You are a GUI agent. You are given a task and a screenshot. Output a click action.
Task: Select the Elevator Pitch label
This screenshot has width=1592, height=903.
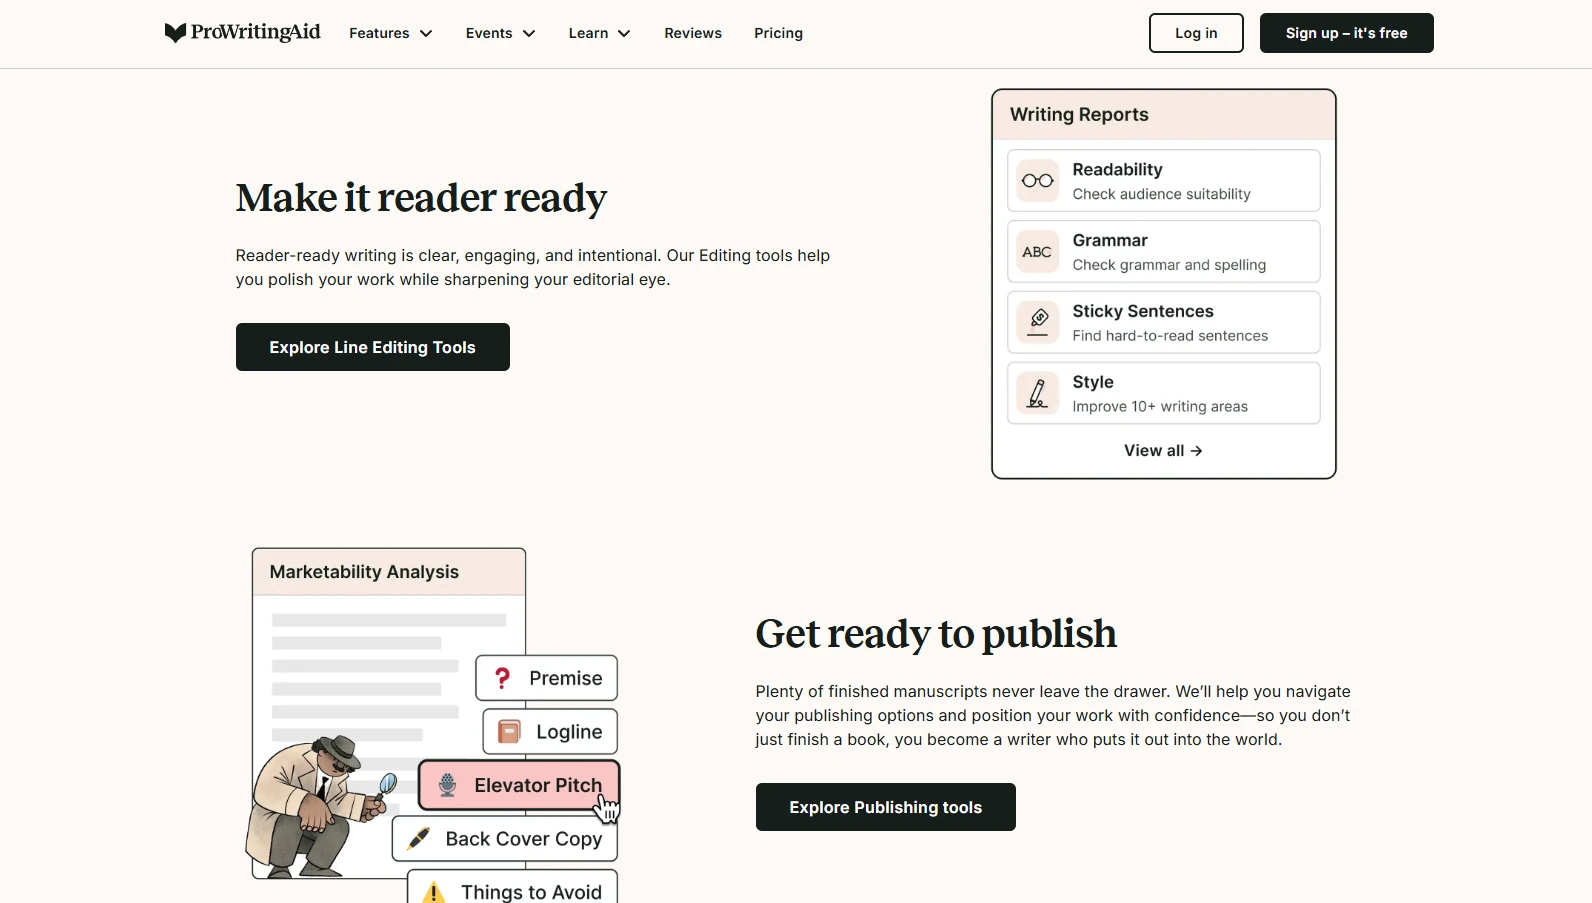point(538,785)
